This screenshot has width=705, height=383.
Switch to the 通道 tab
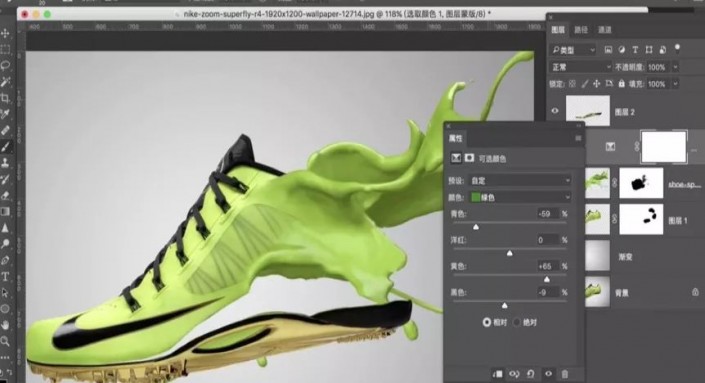[605, 30]
